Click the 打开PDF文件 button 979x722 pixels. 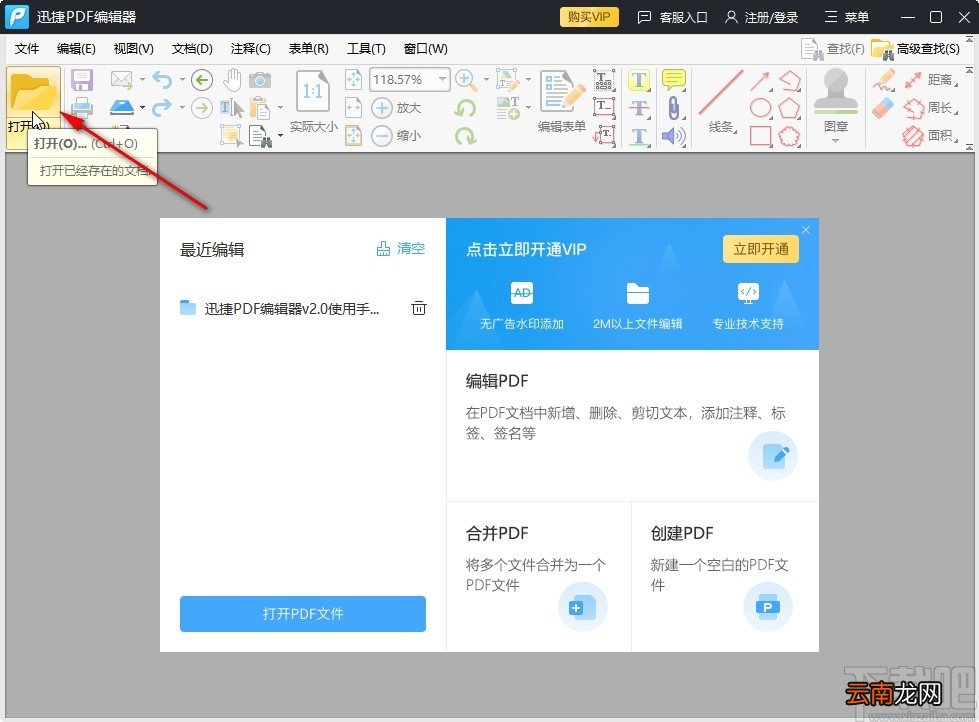(303, 614)
